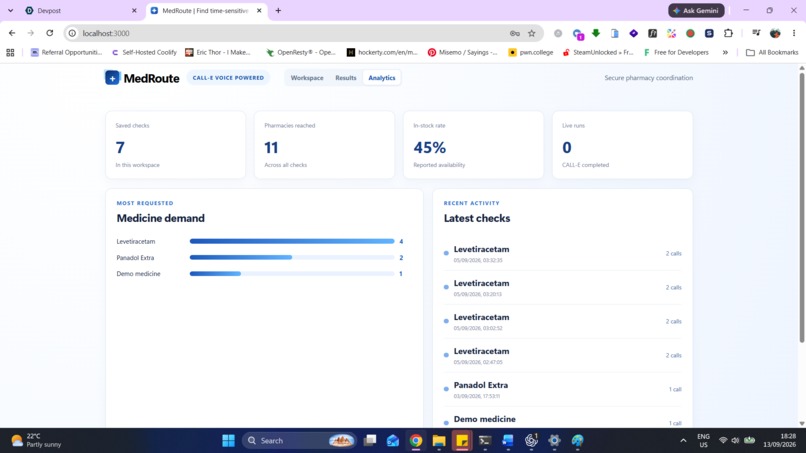Open Chrome from the taskbar
The width and height of the screenshot is (806, 453).
click(x=416, y=441)
